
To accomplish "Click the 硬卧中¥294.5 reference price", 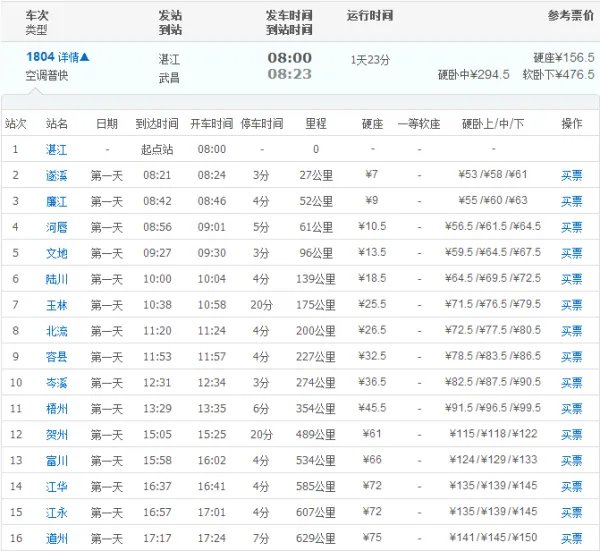I will coord(473,74).
